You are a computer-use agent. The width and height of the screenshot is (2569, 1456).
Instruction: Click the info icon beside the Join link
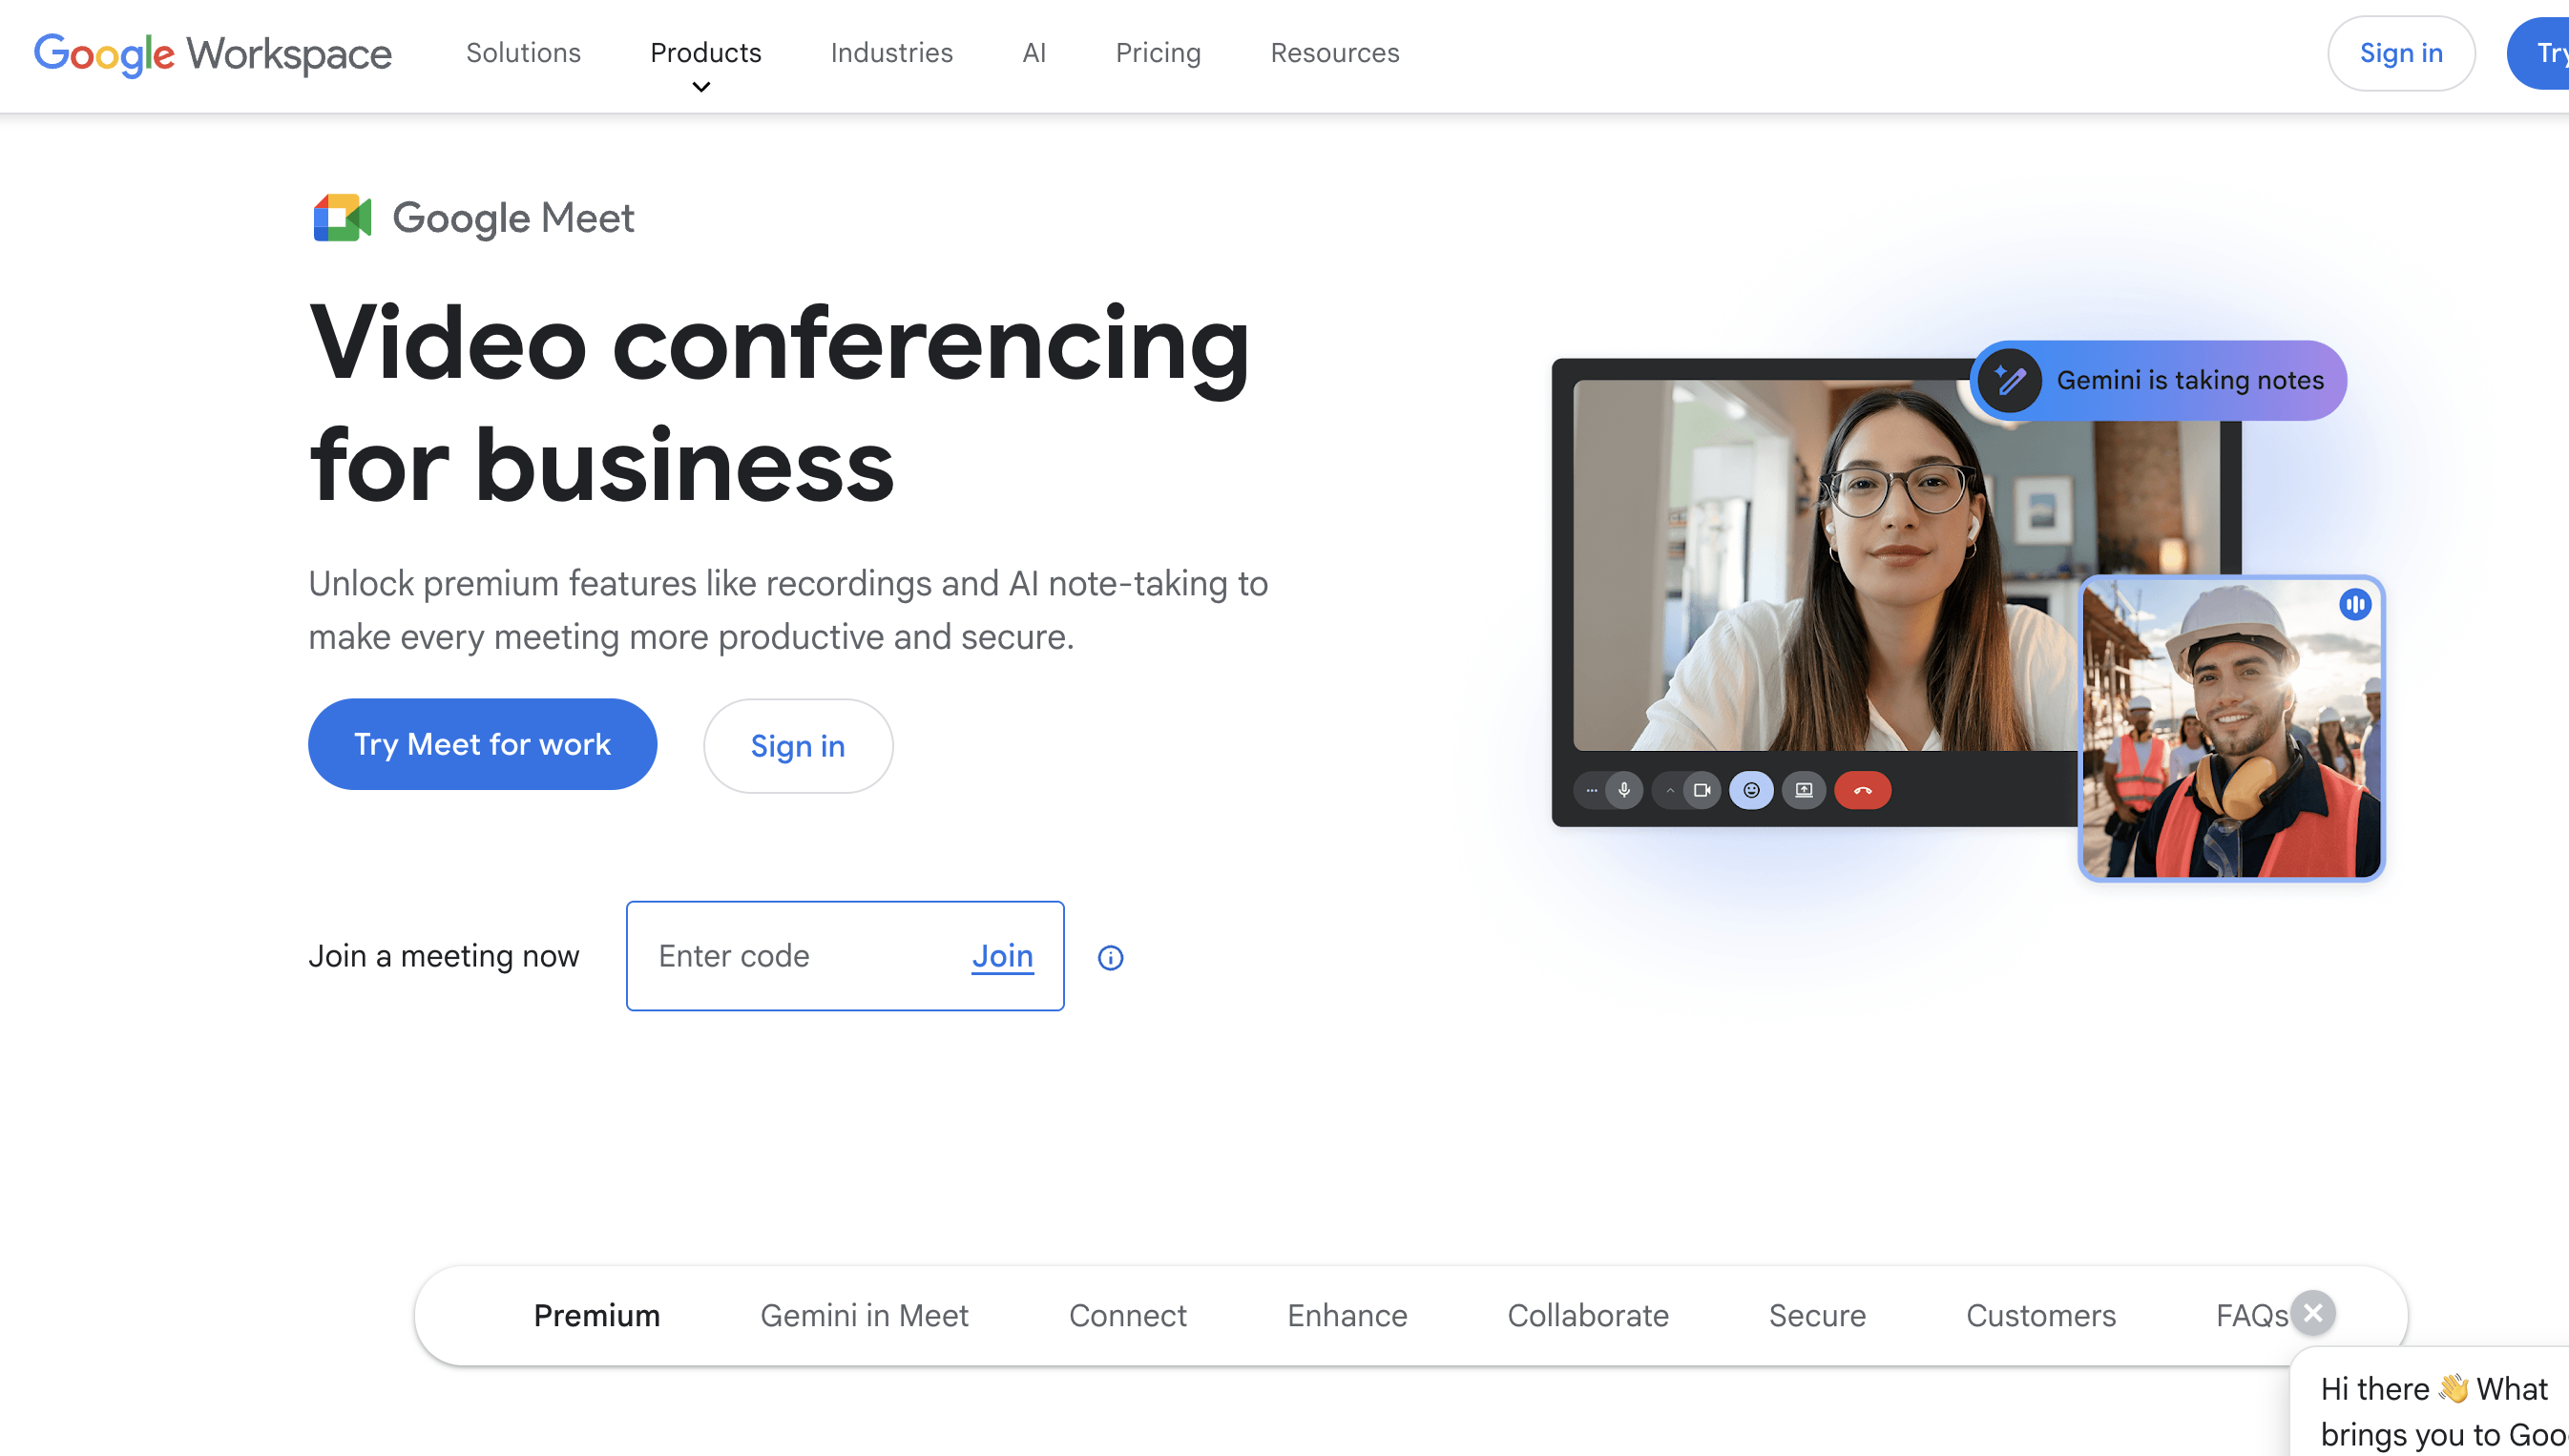point(1110,957)
